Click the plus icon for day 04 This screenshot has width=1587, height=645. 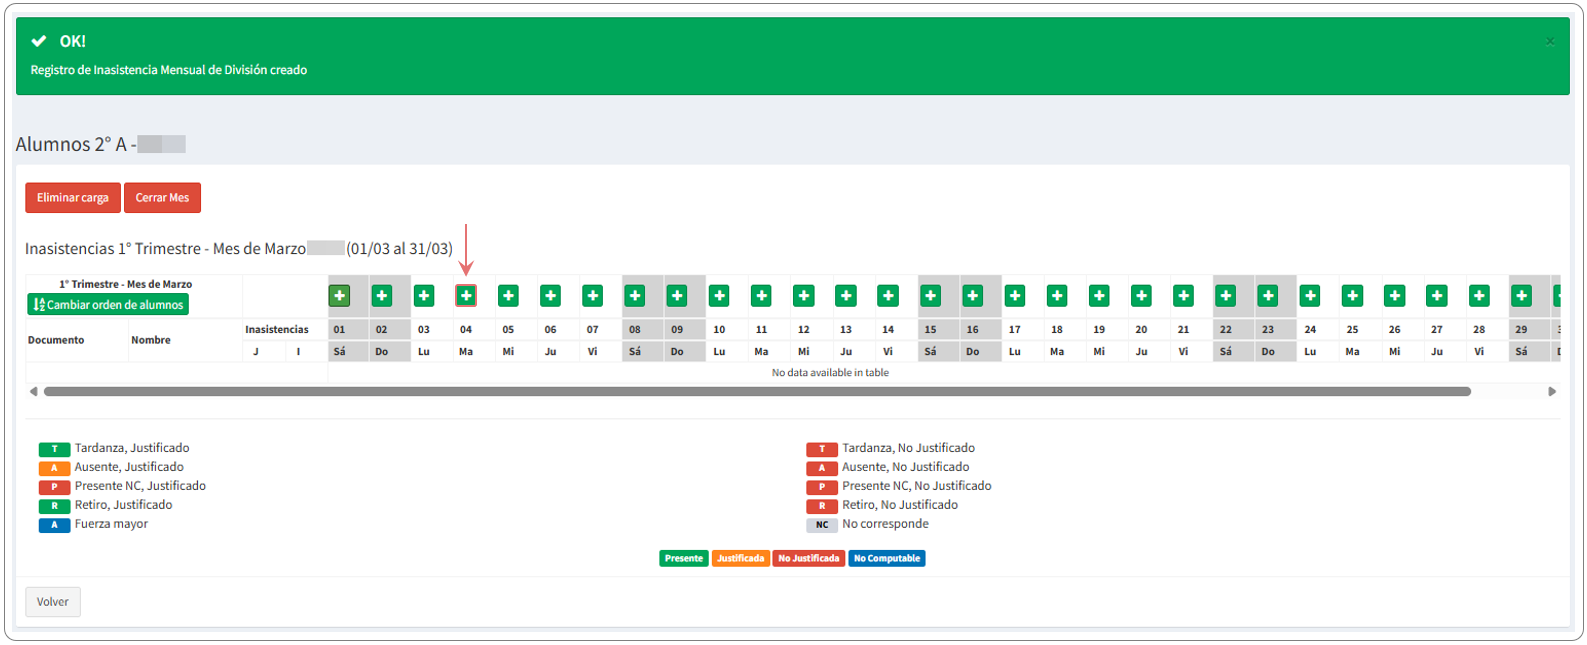point(466,296)
